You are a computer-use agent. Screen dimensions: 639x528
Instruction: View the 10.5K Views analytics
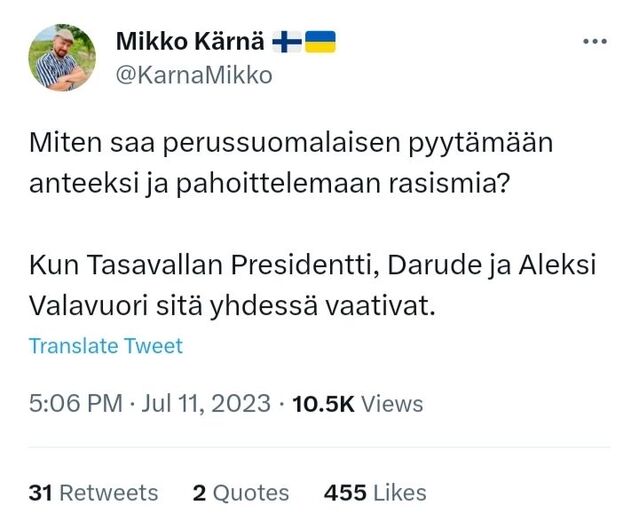coord(357,403)
